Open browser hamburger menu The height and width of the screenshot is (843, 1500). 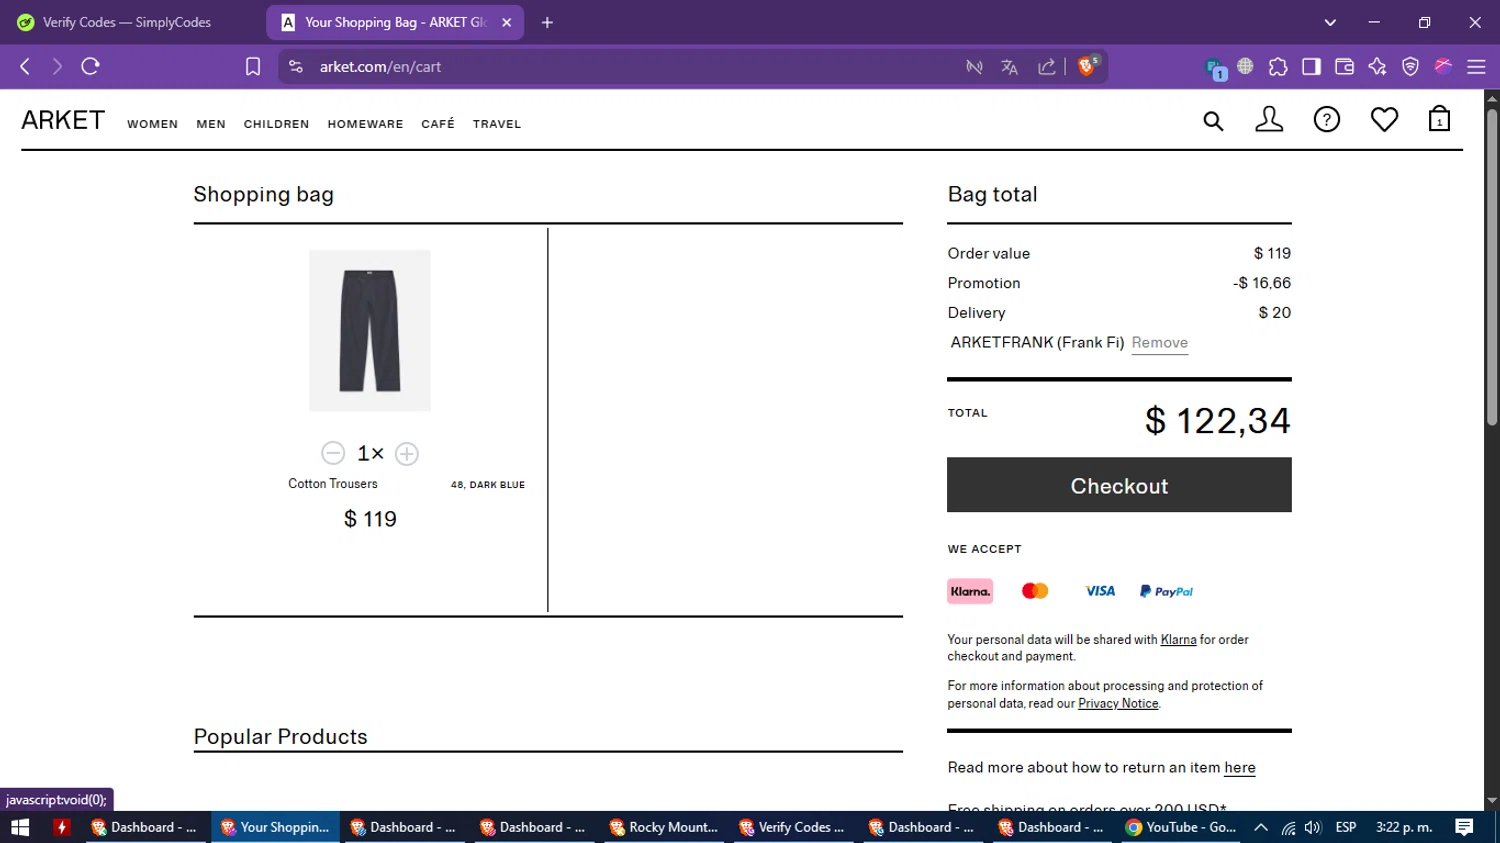[x=1476, y=67]
